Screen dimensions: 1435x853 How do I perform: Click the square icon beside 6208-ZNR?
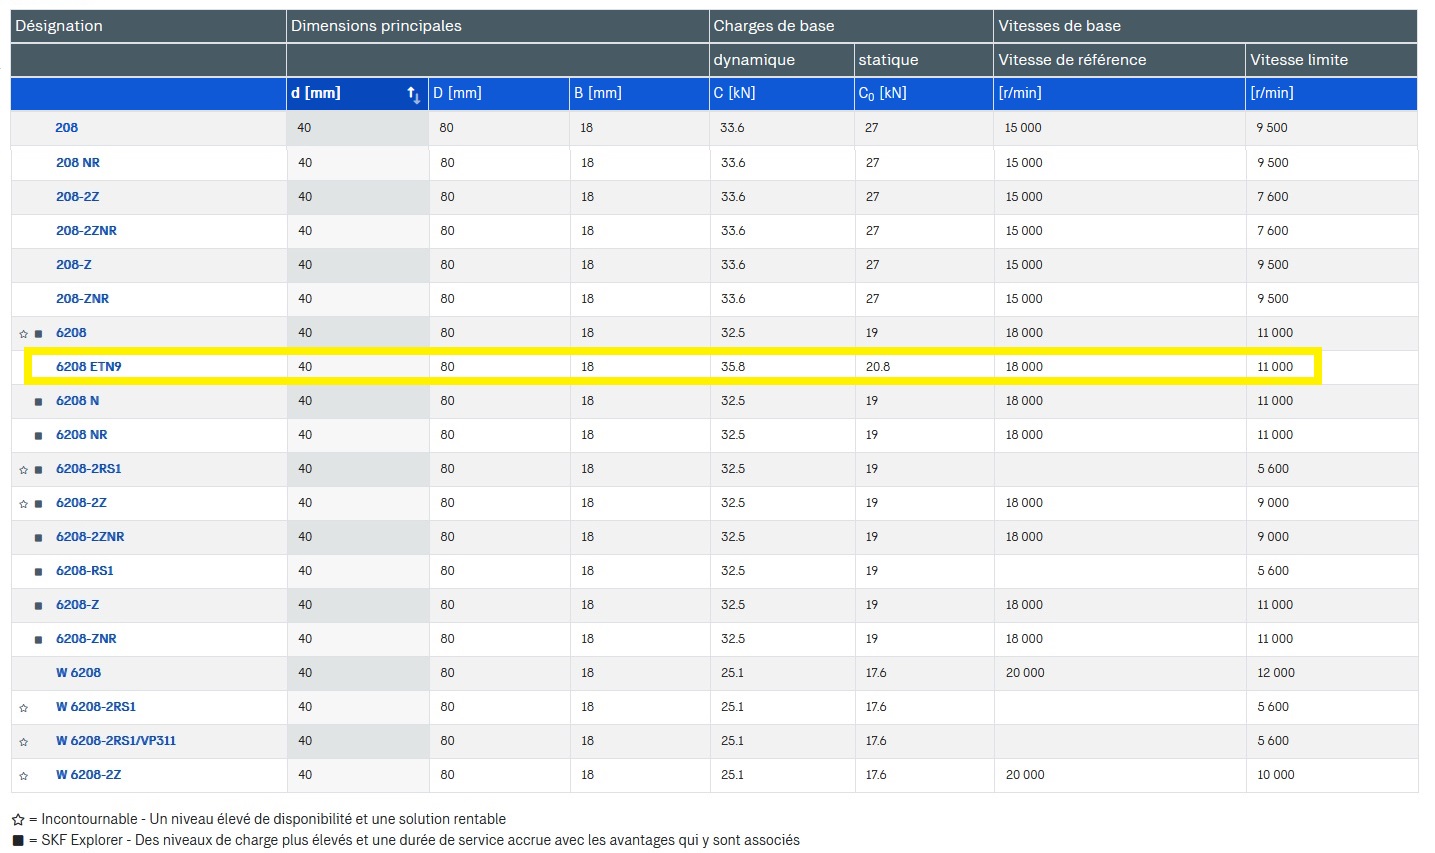click(x=38, y=640)
